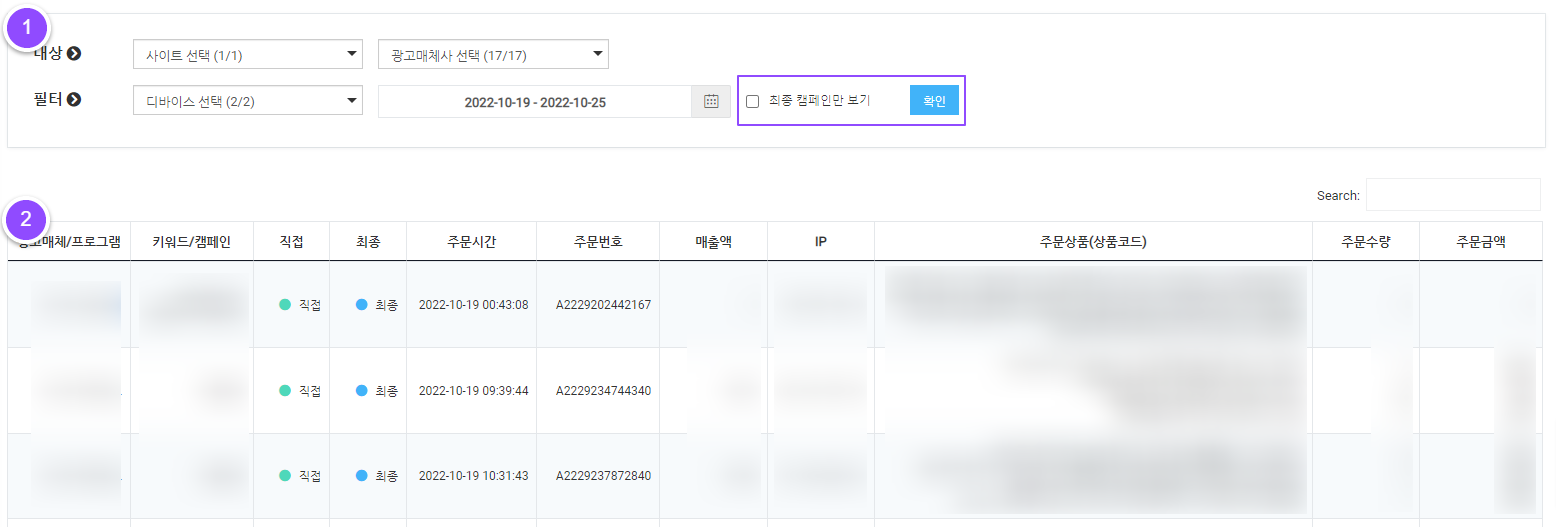Open the calendar date picker icon
Image resolution: width=1556 pixels, height=527 pixels.
pos(711,102)
